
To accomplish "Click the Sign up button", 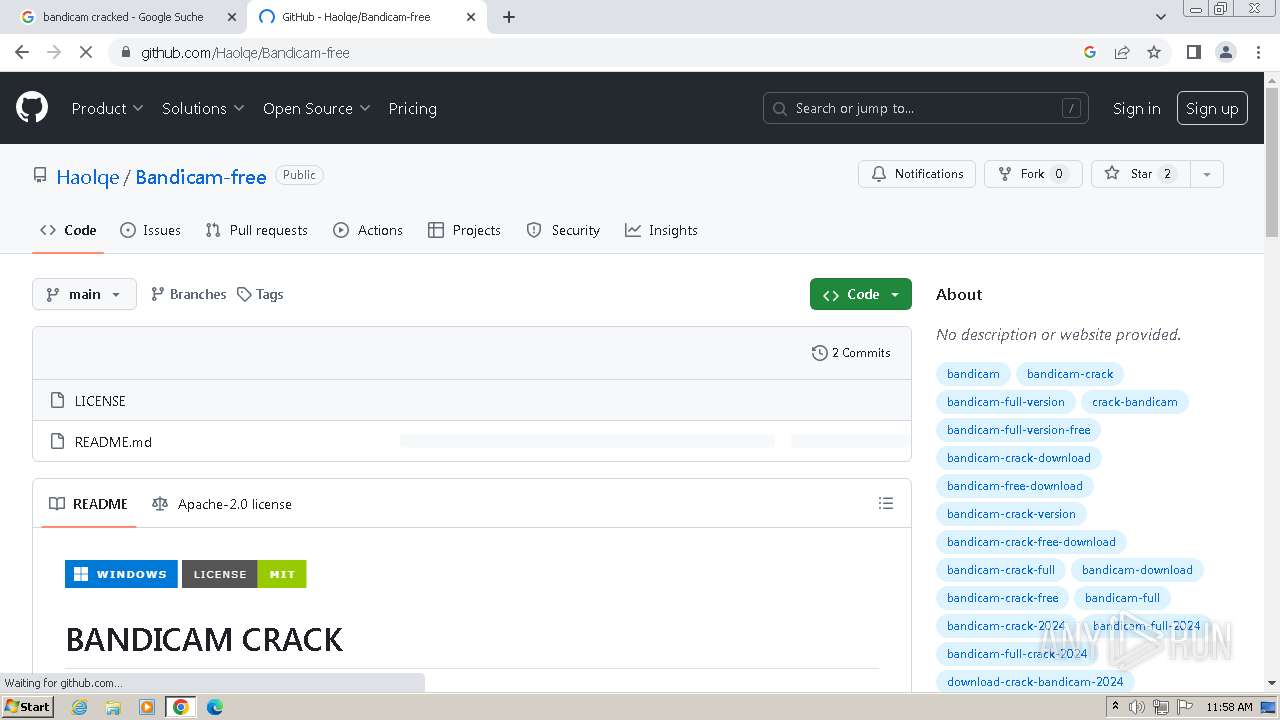I will [1212, 108].
